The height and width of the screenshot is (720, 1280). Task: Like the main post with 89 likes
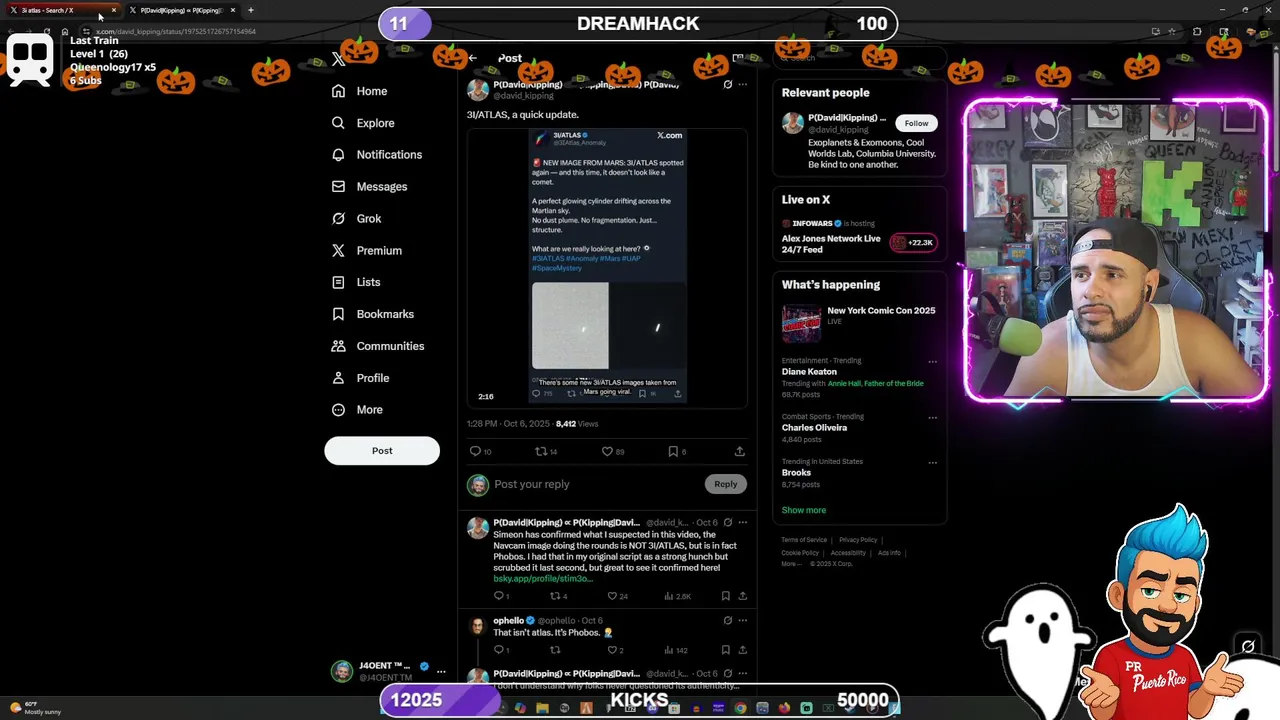(x=607, y=452)
